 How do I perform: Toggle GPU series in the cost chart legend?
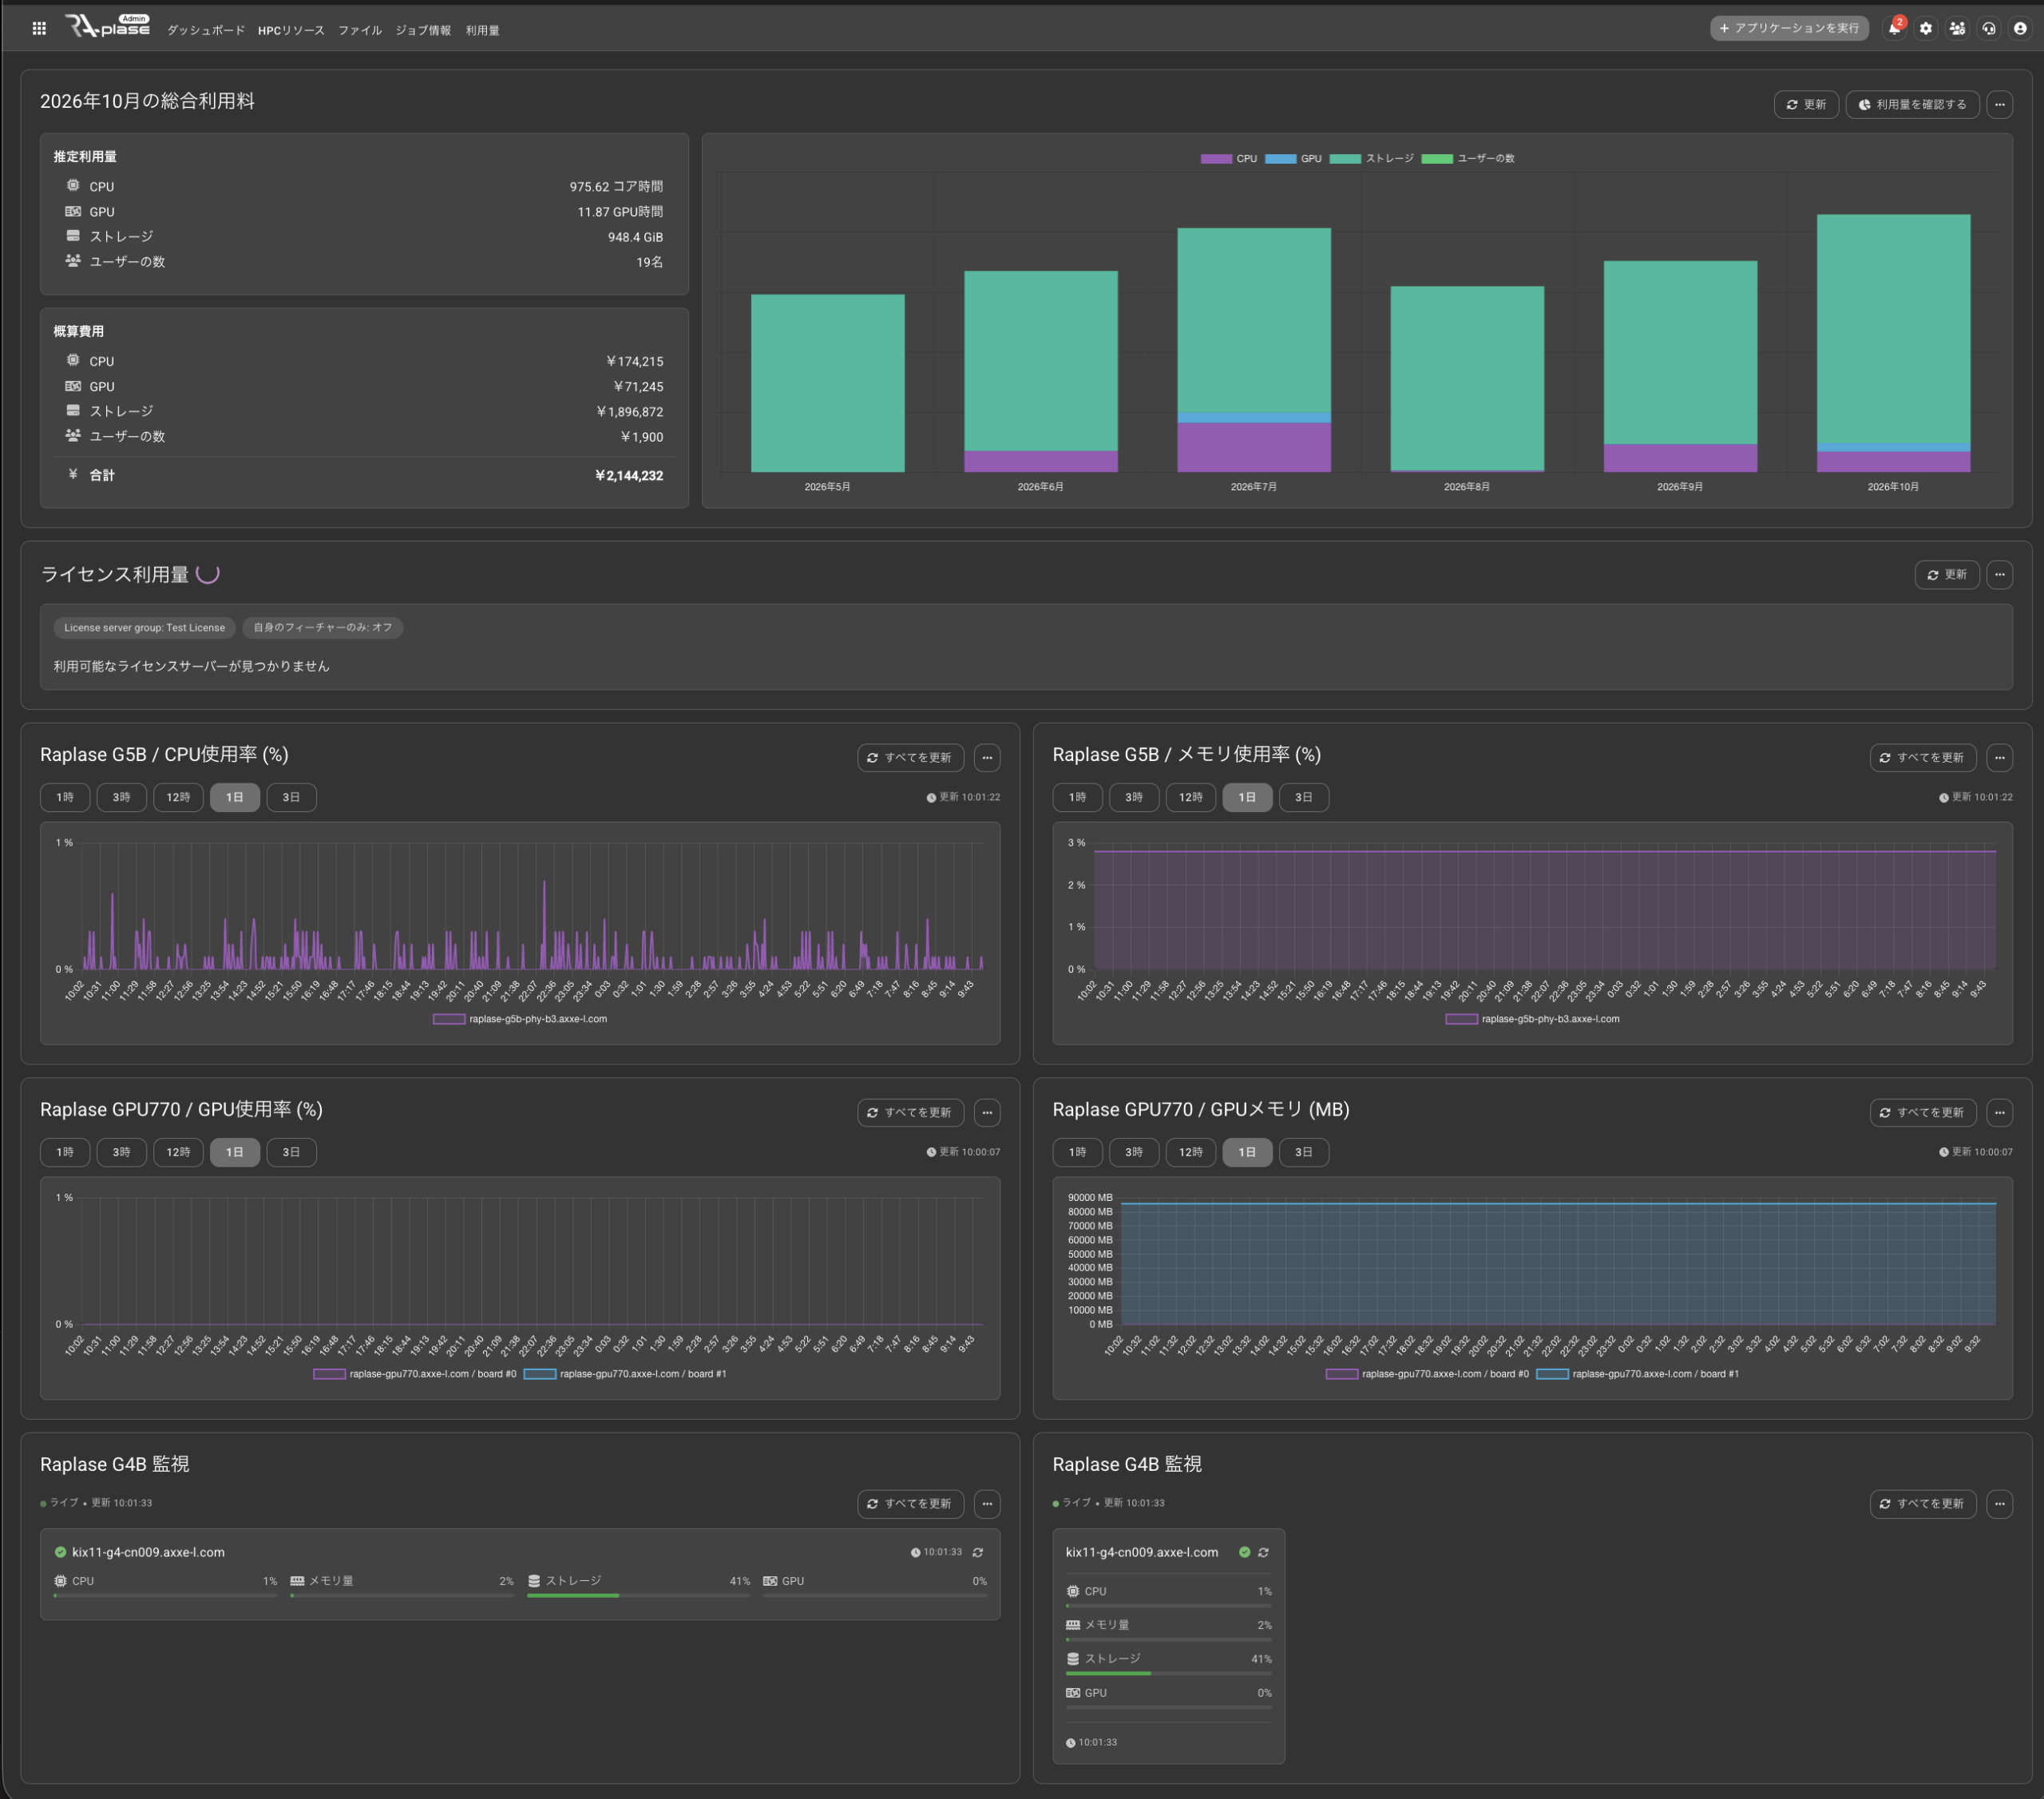[1293, 158]
